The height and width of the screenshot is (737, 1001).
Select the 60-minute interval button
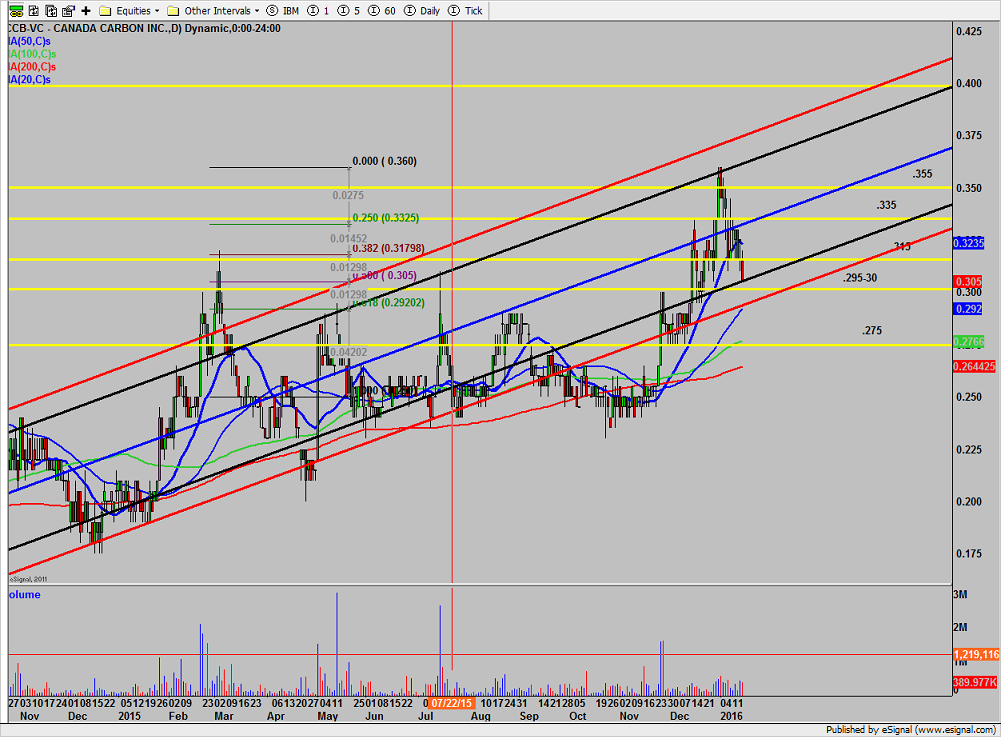tap(383, 11)
